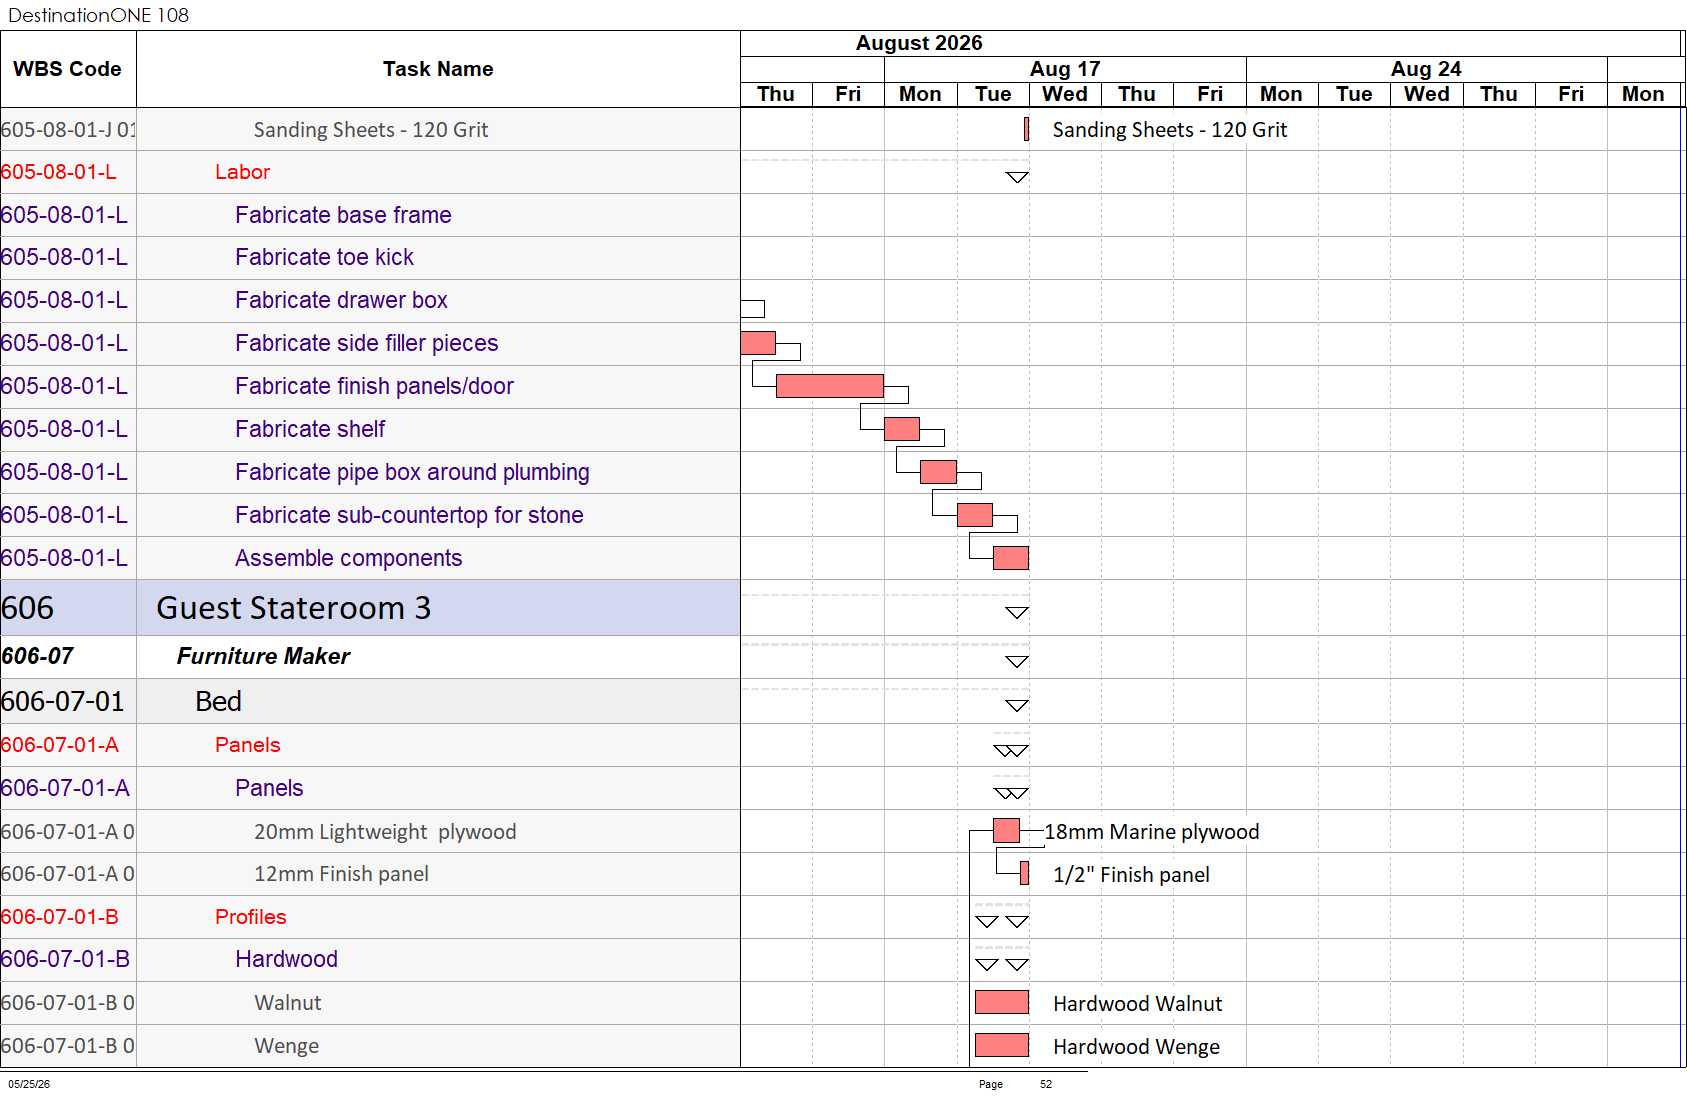Click the Tue day header under Aug 24
The image size is (1687, 1097).
point(1354,94)
